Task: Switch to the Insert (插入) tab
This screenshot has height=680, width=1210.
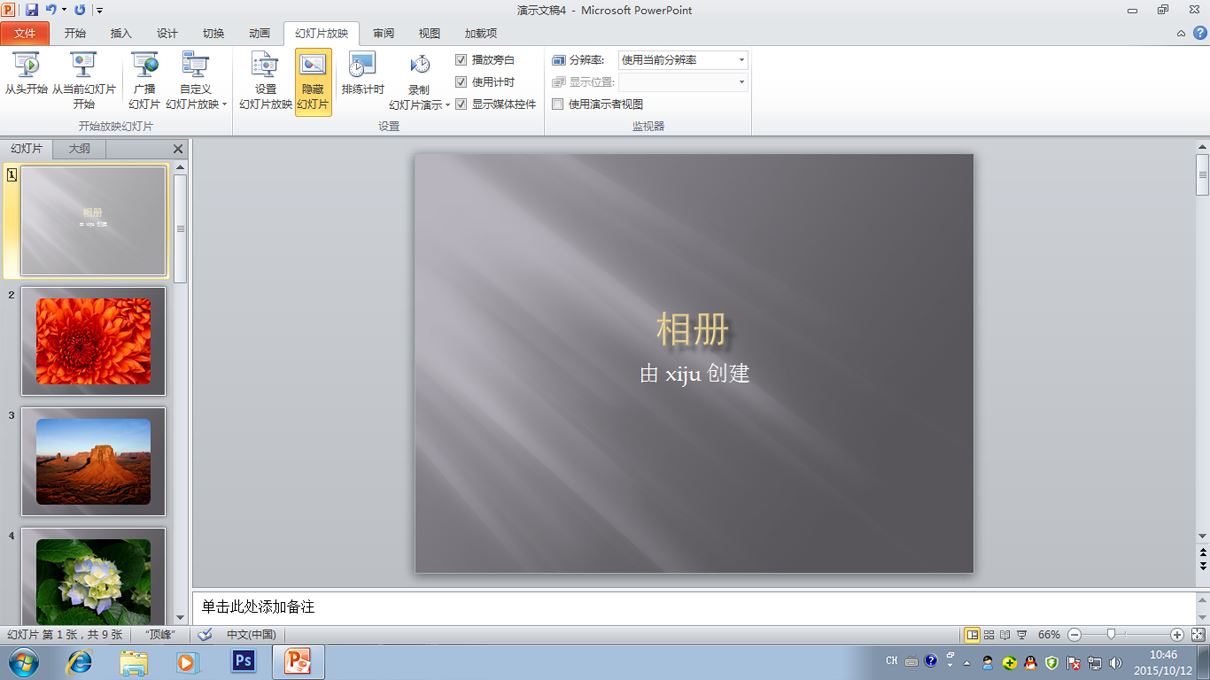Action: click(x=121, y=33)
